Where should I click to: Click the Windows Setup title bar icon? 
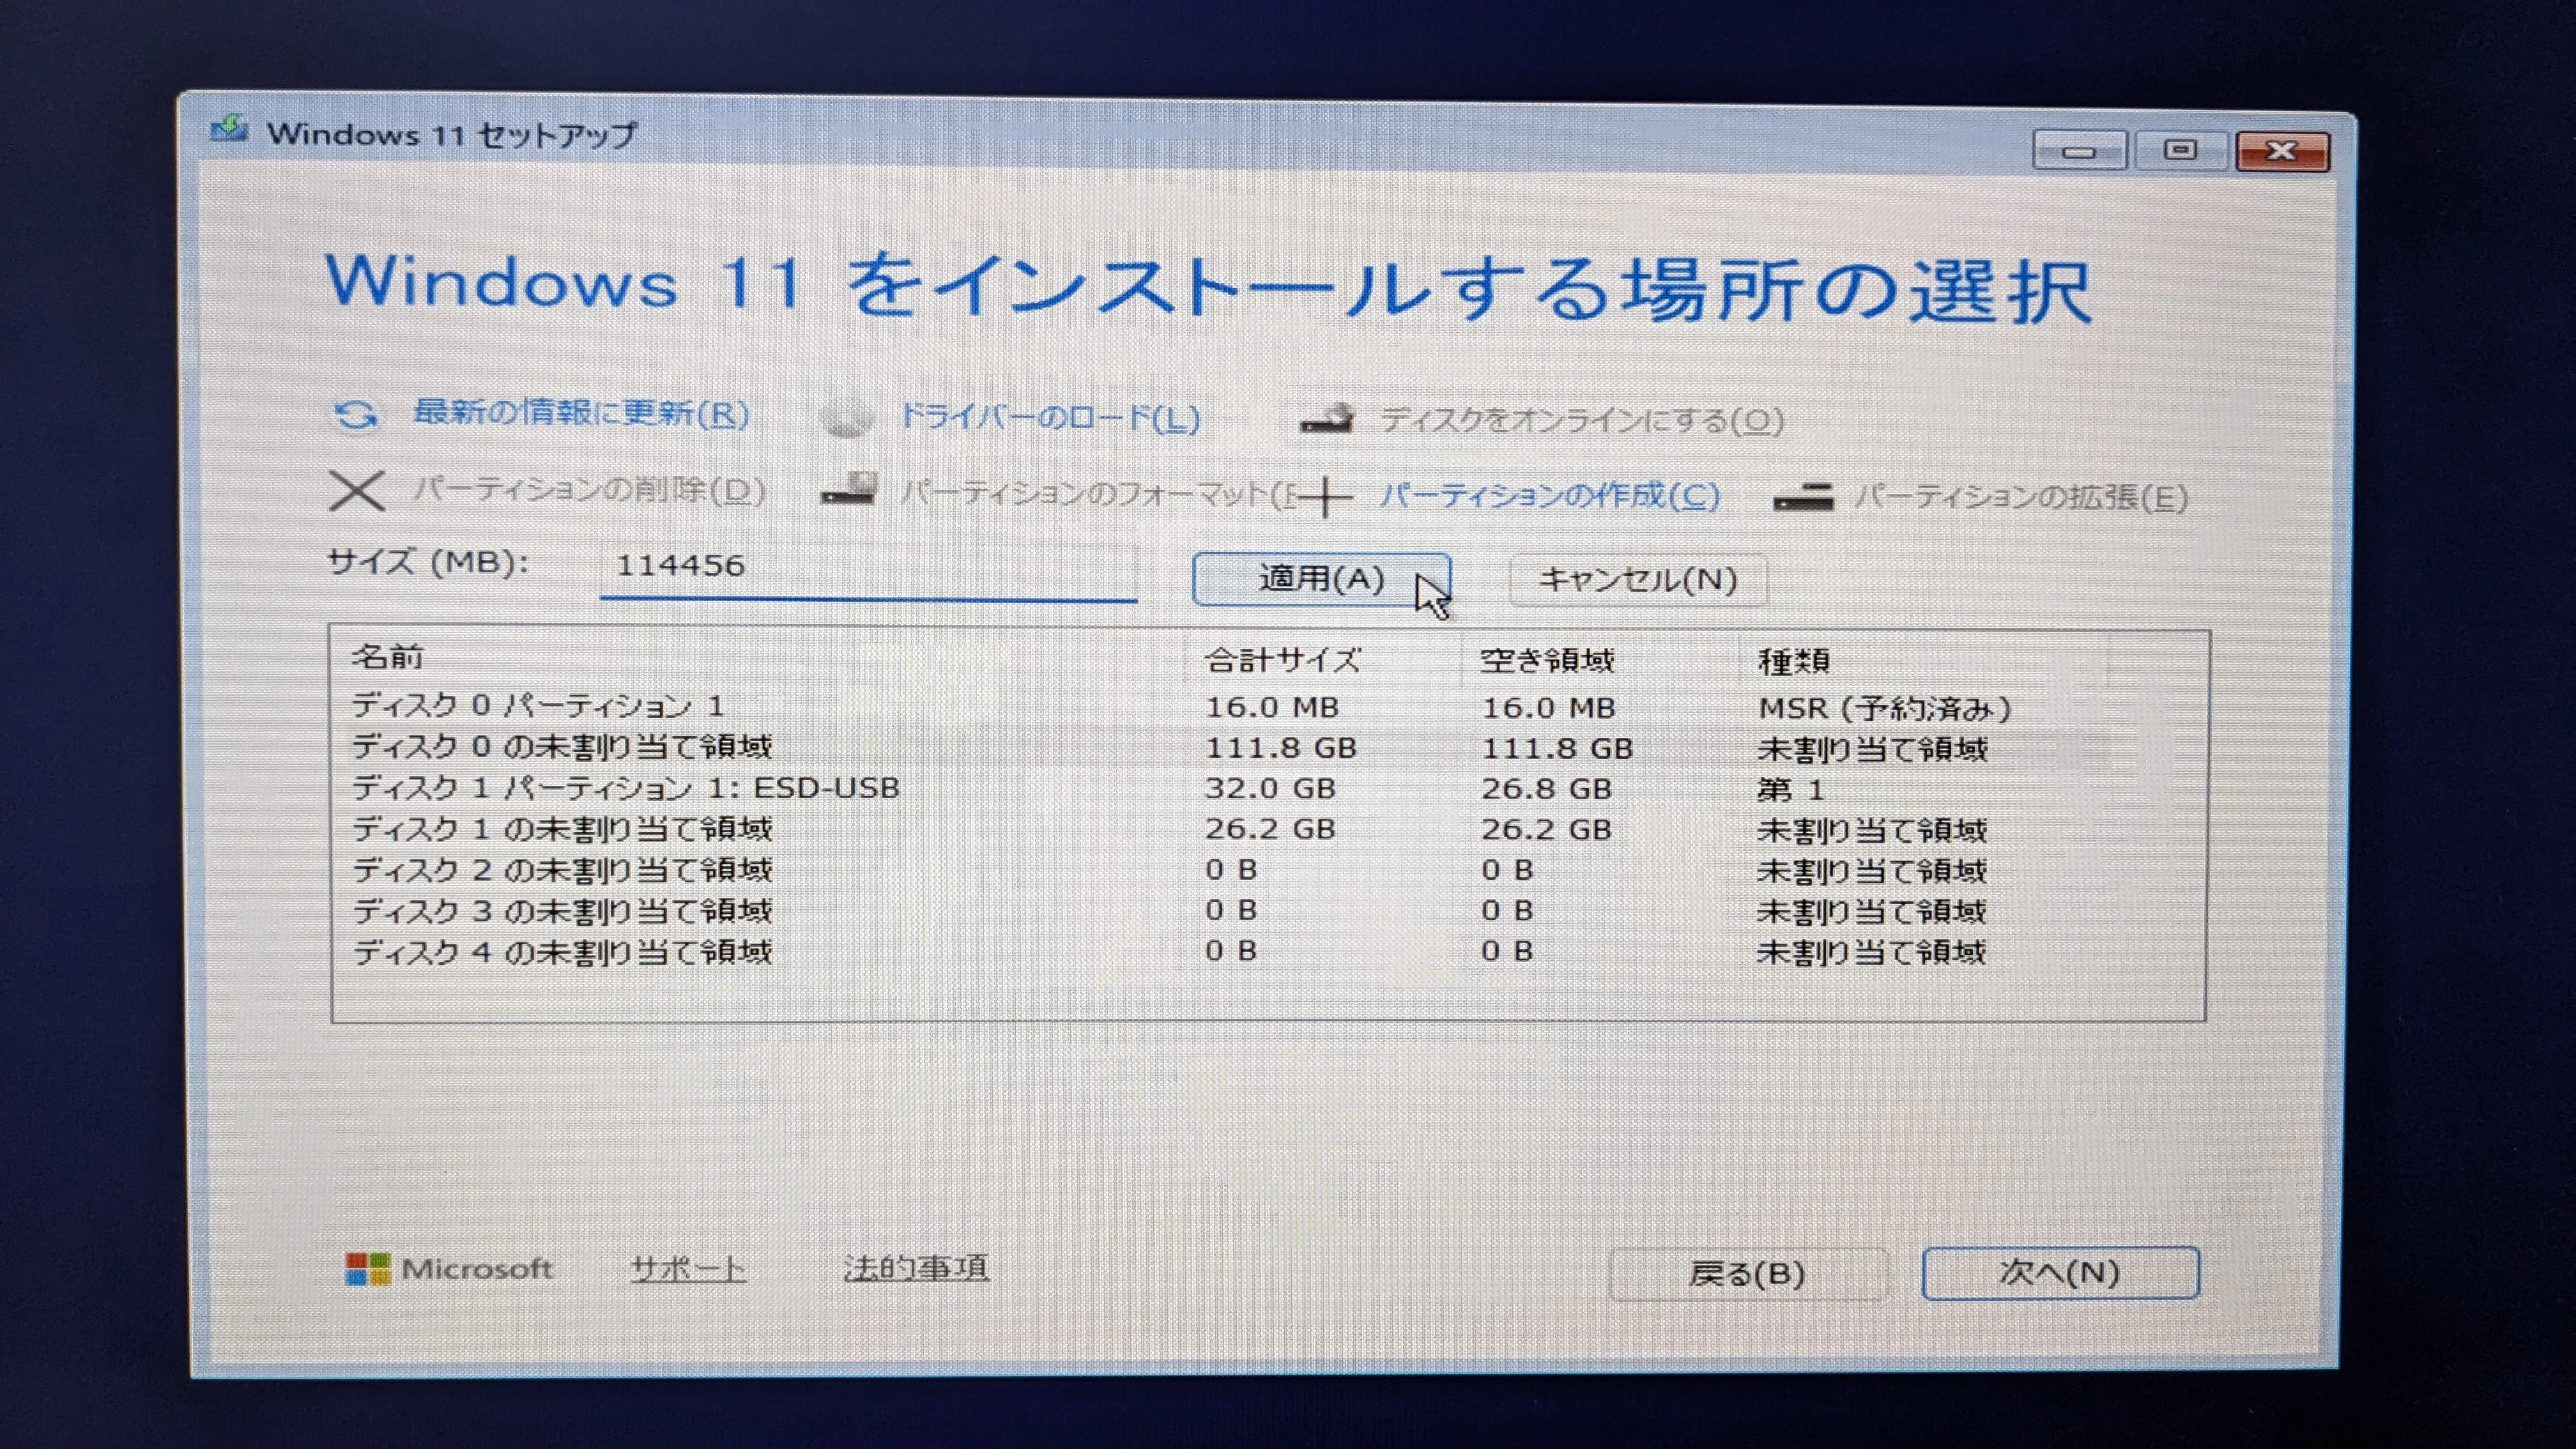(229, 130)
